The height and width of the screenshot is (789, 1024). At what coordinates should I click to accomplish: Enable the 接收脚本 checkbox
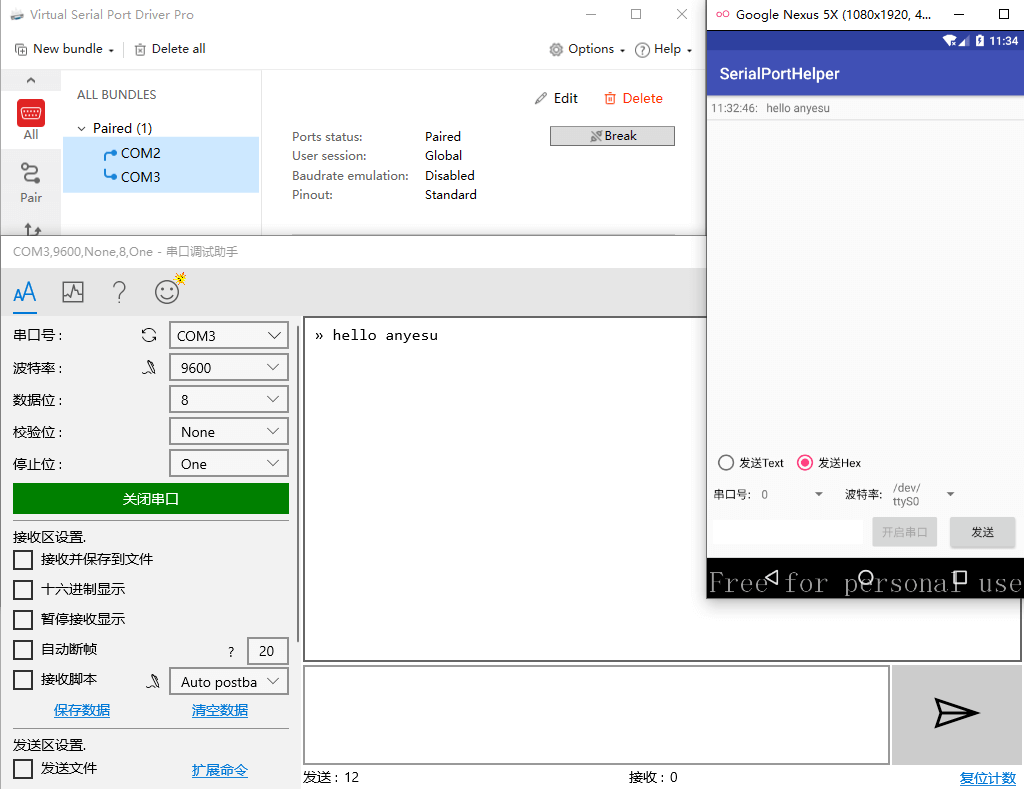coord(23,680)
